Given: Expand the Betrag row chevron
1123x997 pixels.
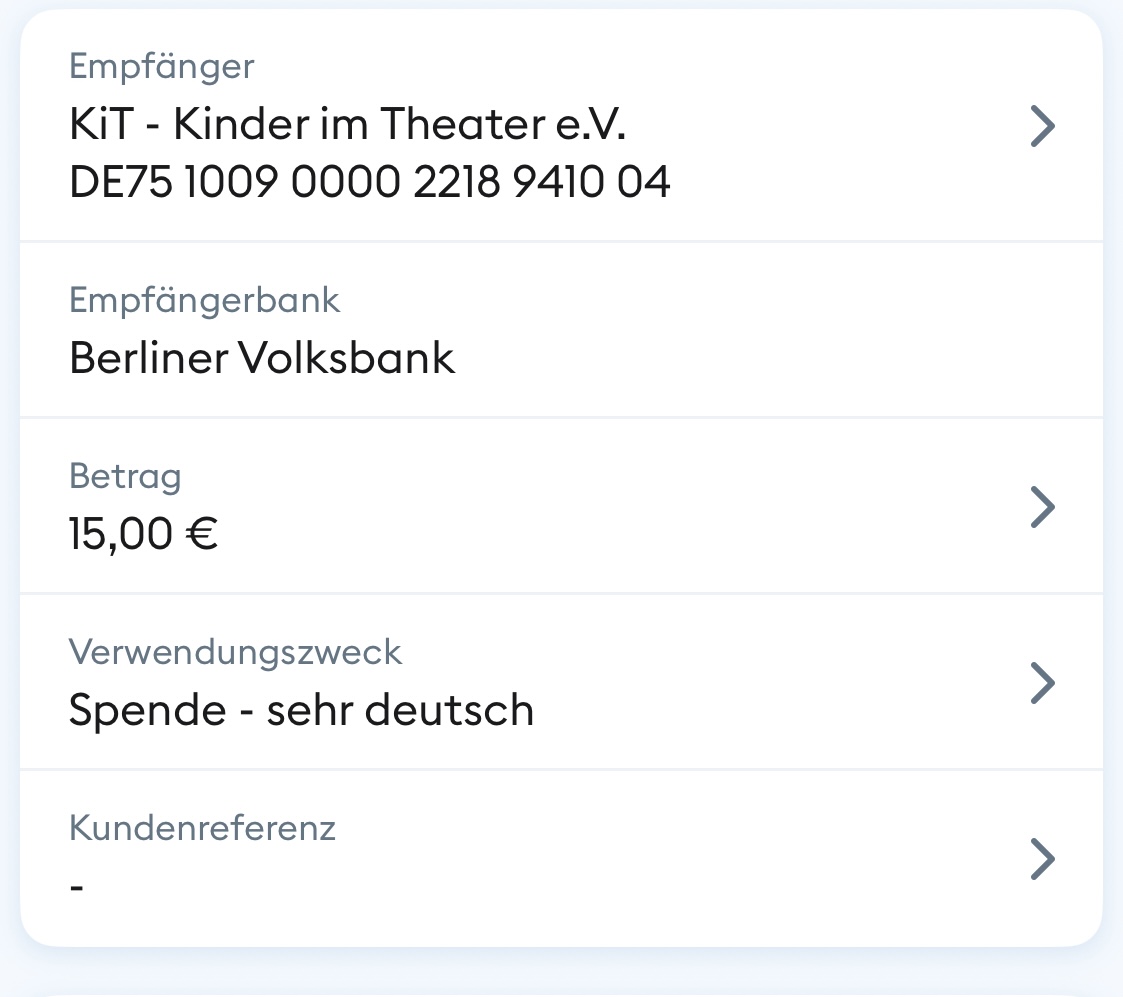Looking at the screenshot, I should 1042,507.
